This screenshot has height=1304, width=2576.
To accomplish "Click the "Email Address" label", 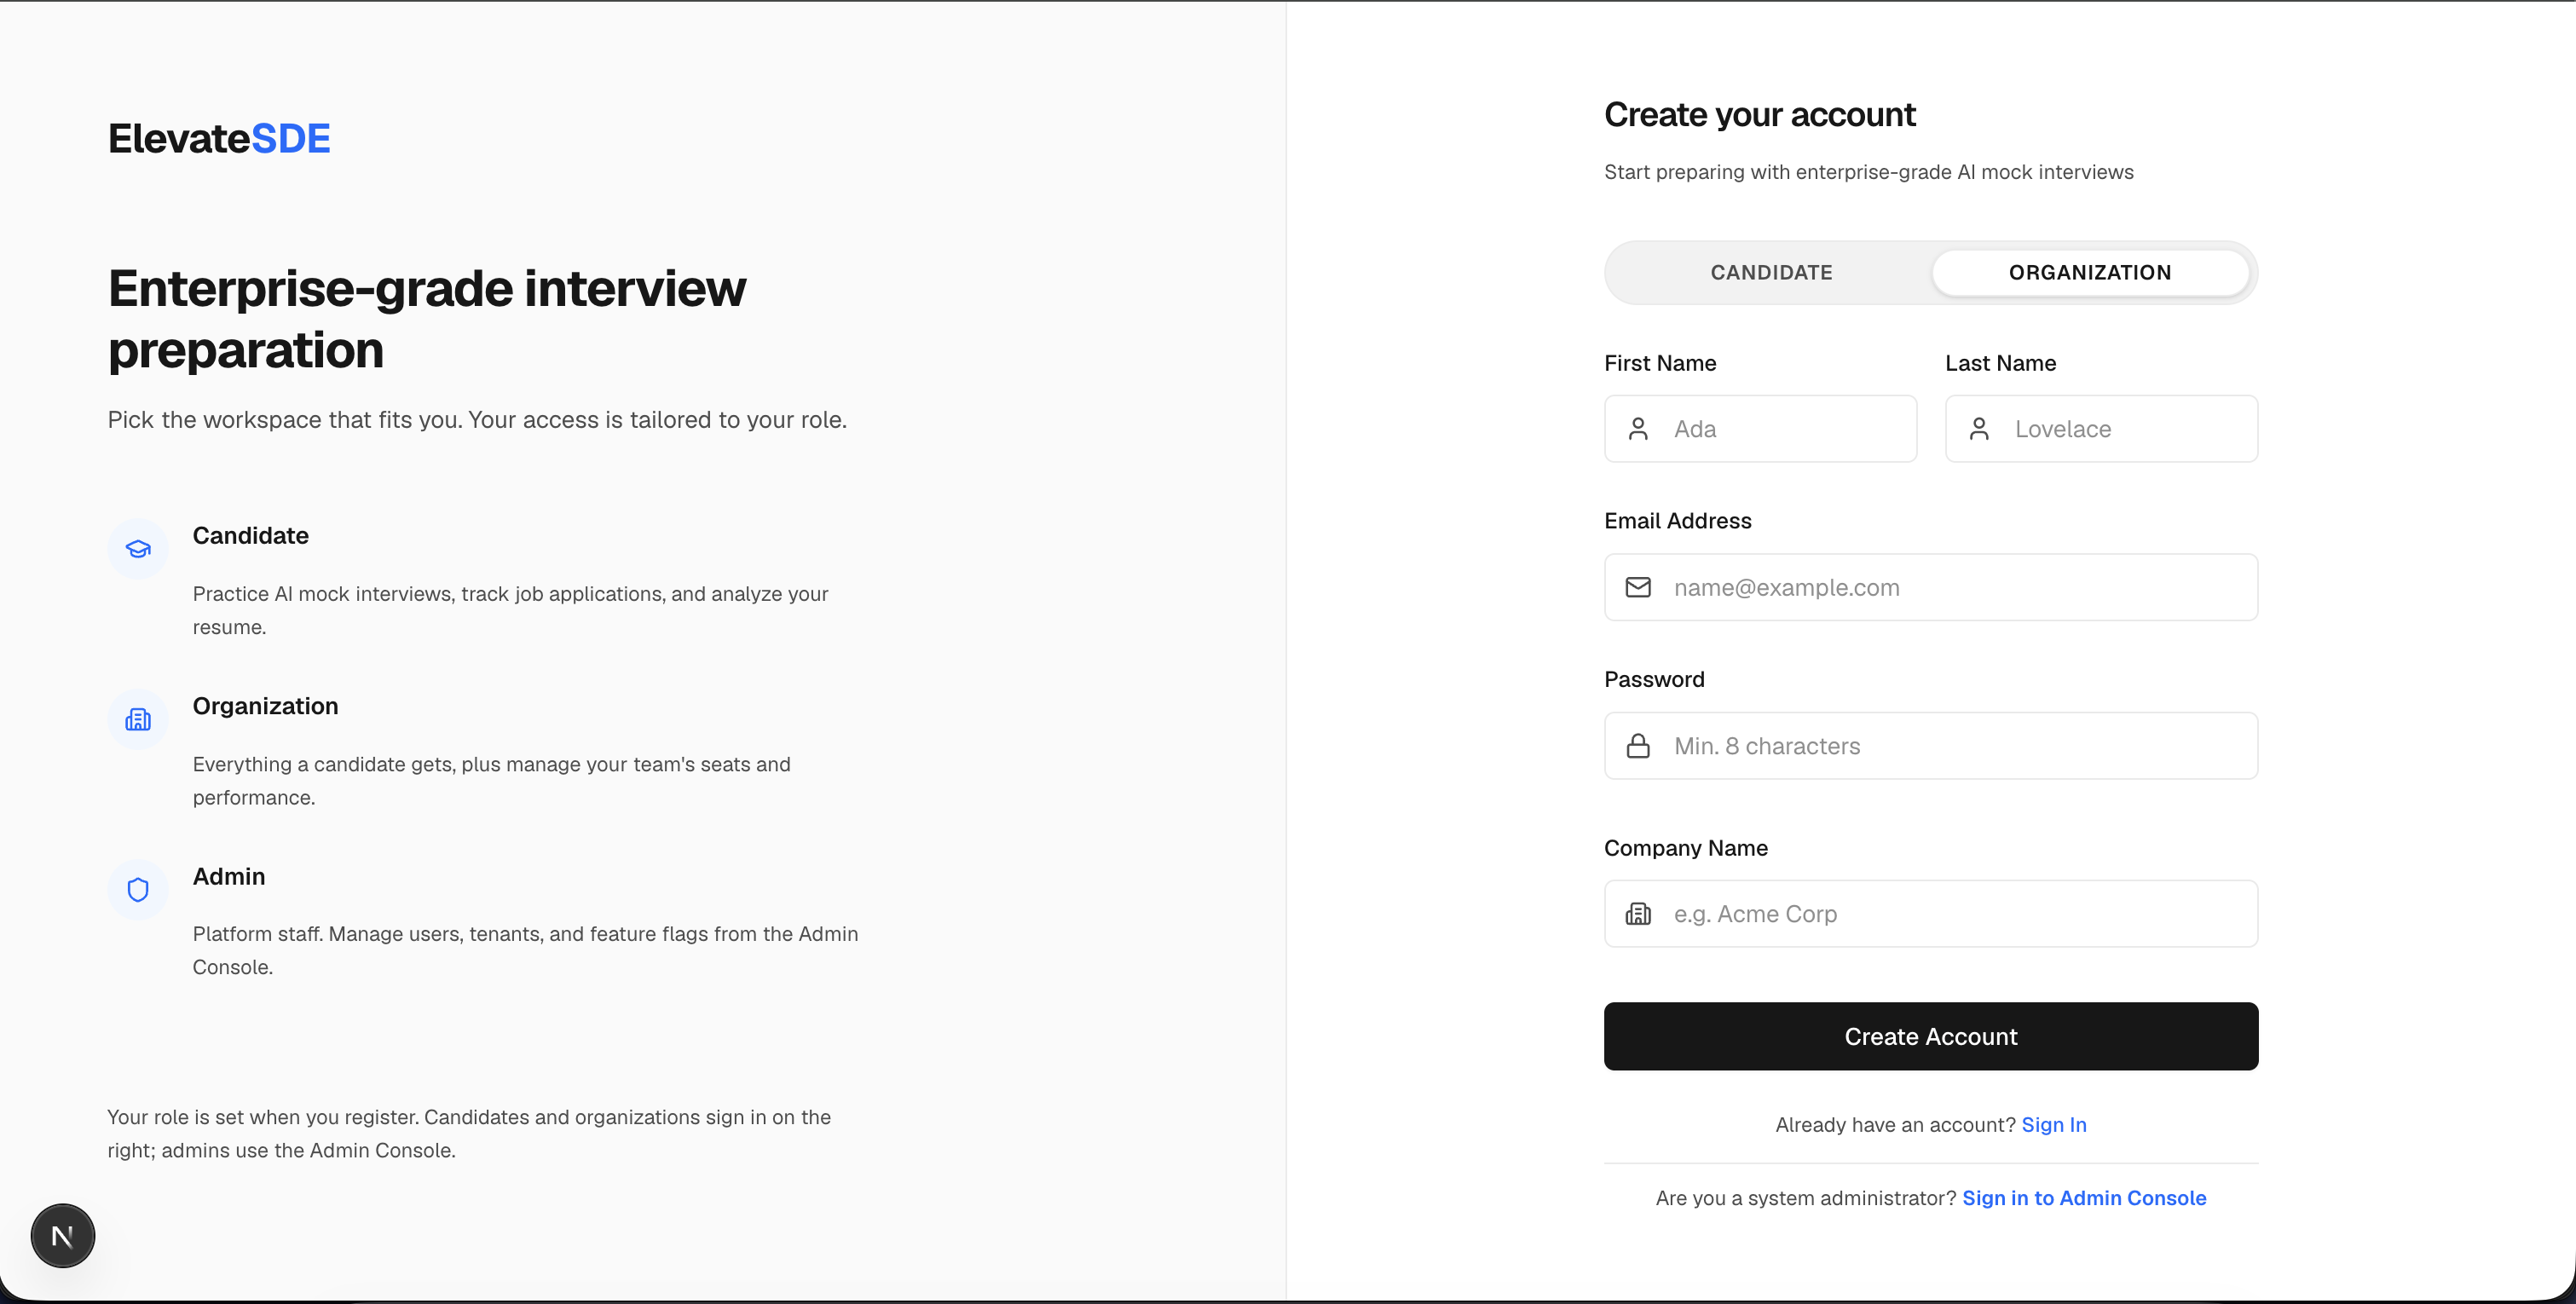I will [x=1678, y=521].
